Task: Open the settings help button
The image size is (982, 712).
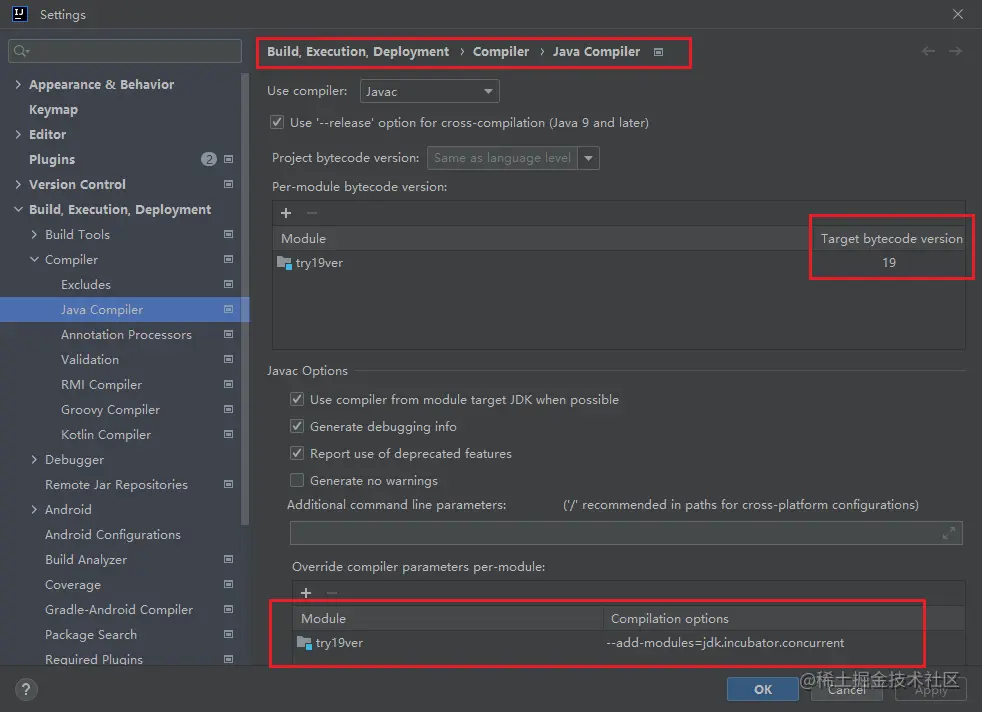Action: click(x=26, y=689)
